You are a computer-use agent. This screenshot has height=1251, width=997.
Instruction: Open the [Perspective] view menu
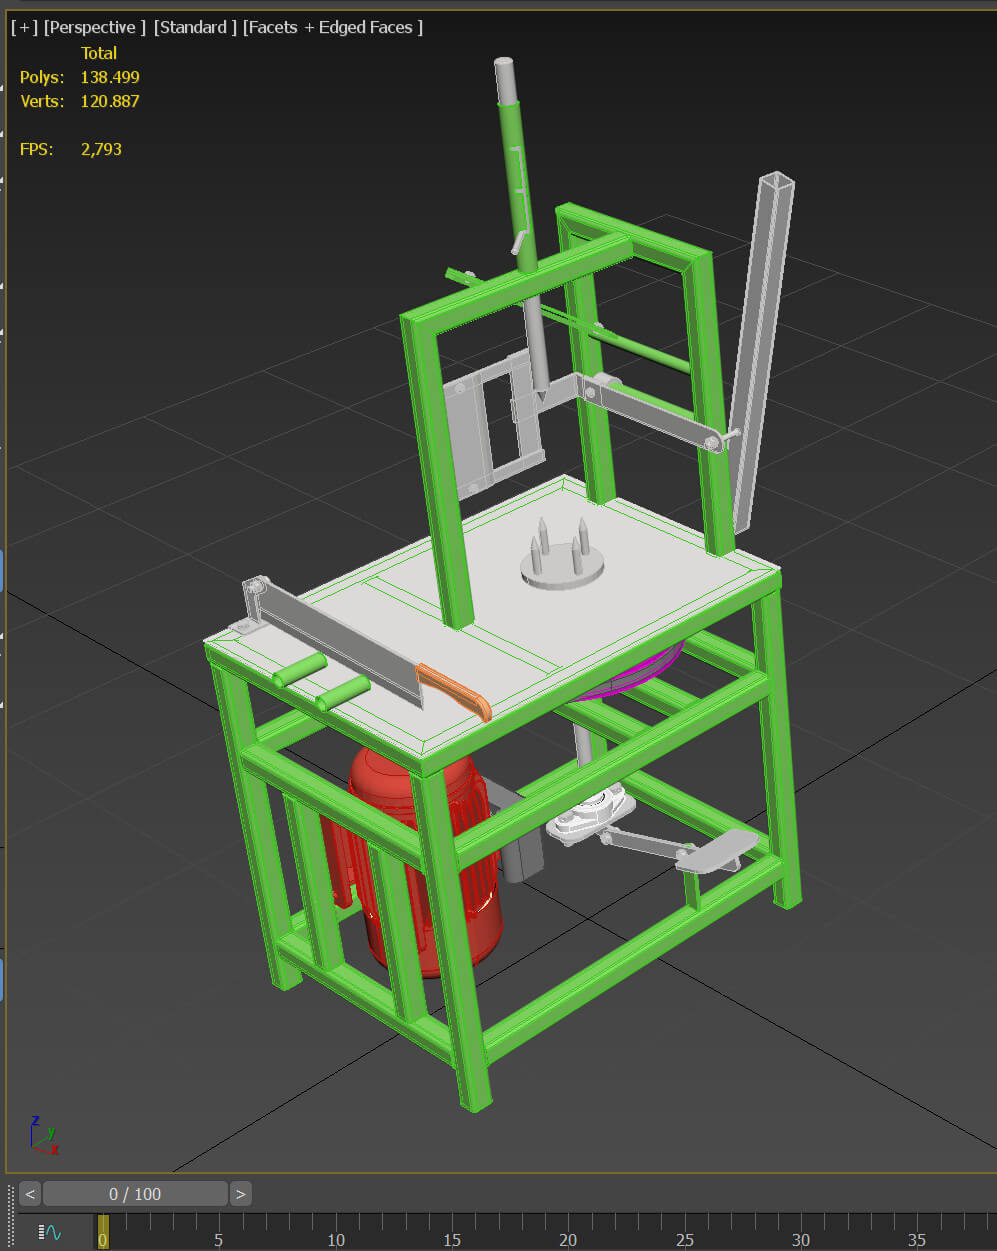94,27
